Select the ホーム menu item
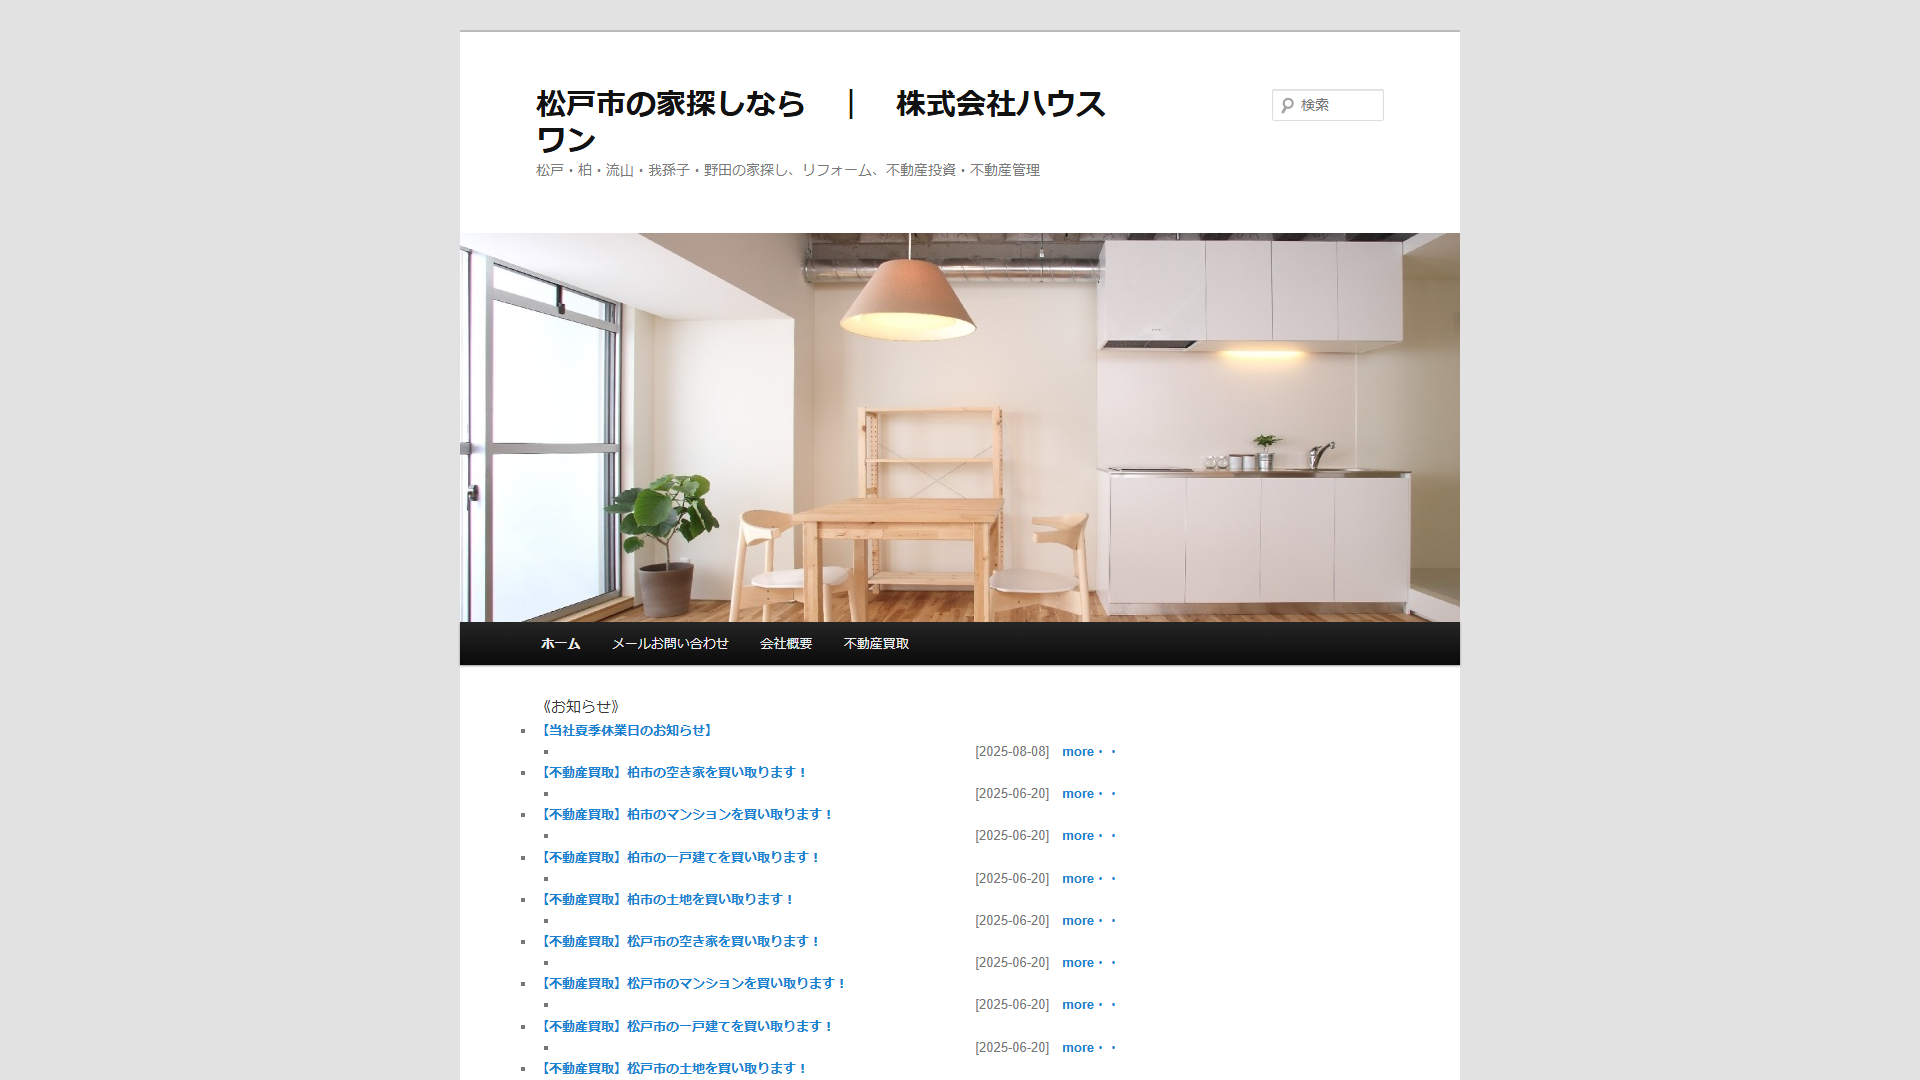 coord(560,644)
